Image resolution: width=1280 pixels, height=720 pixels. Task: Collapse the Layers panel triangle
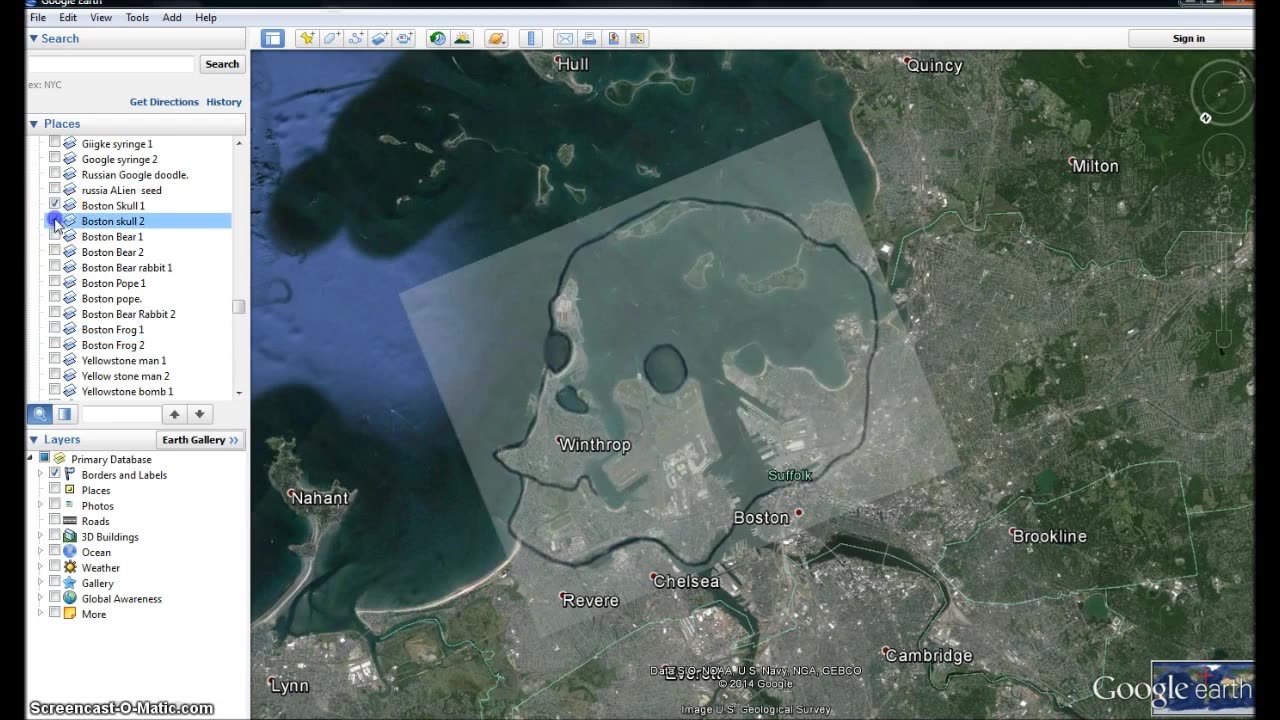pyautogui.click(x=33, y=439)
